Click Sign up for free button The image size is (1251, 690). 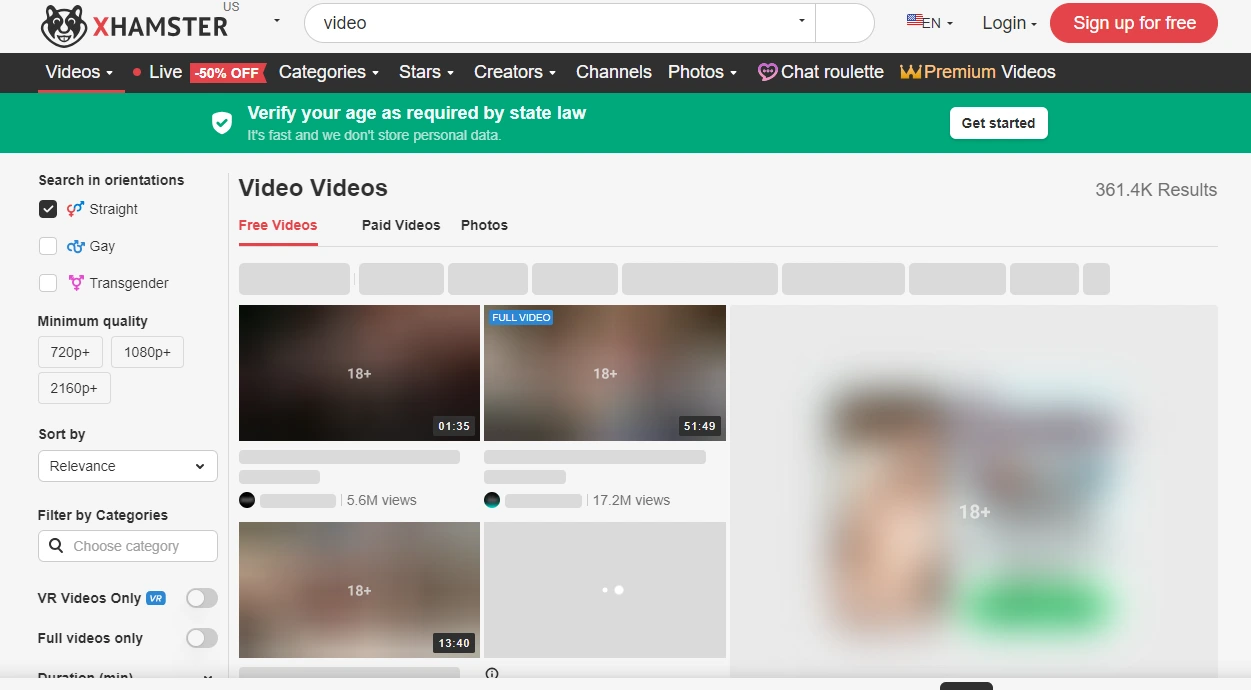click(1133, 23)
